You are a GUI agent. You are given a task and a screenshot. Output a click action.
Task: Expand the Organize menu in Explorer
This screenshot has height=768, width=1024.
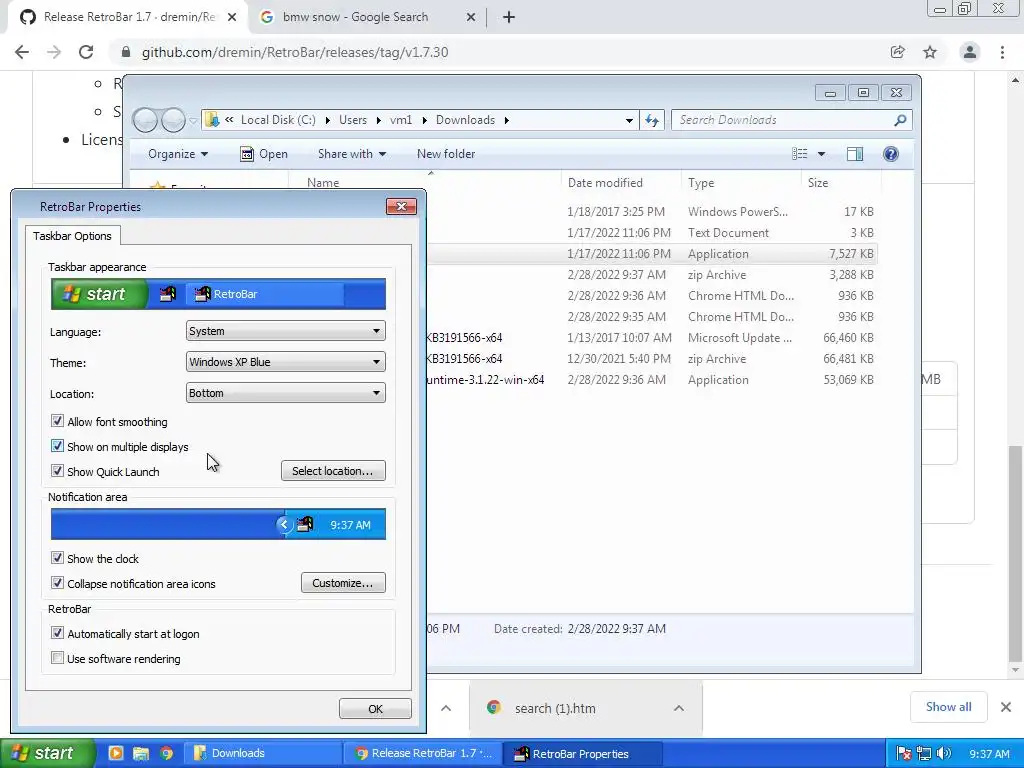178,154
